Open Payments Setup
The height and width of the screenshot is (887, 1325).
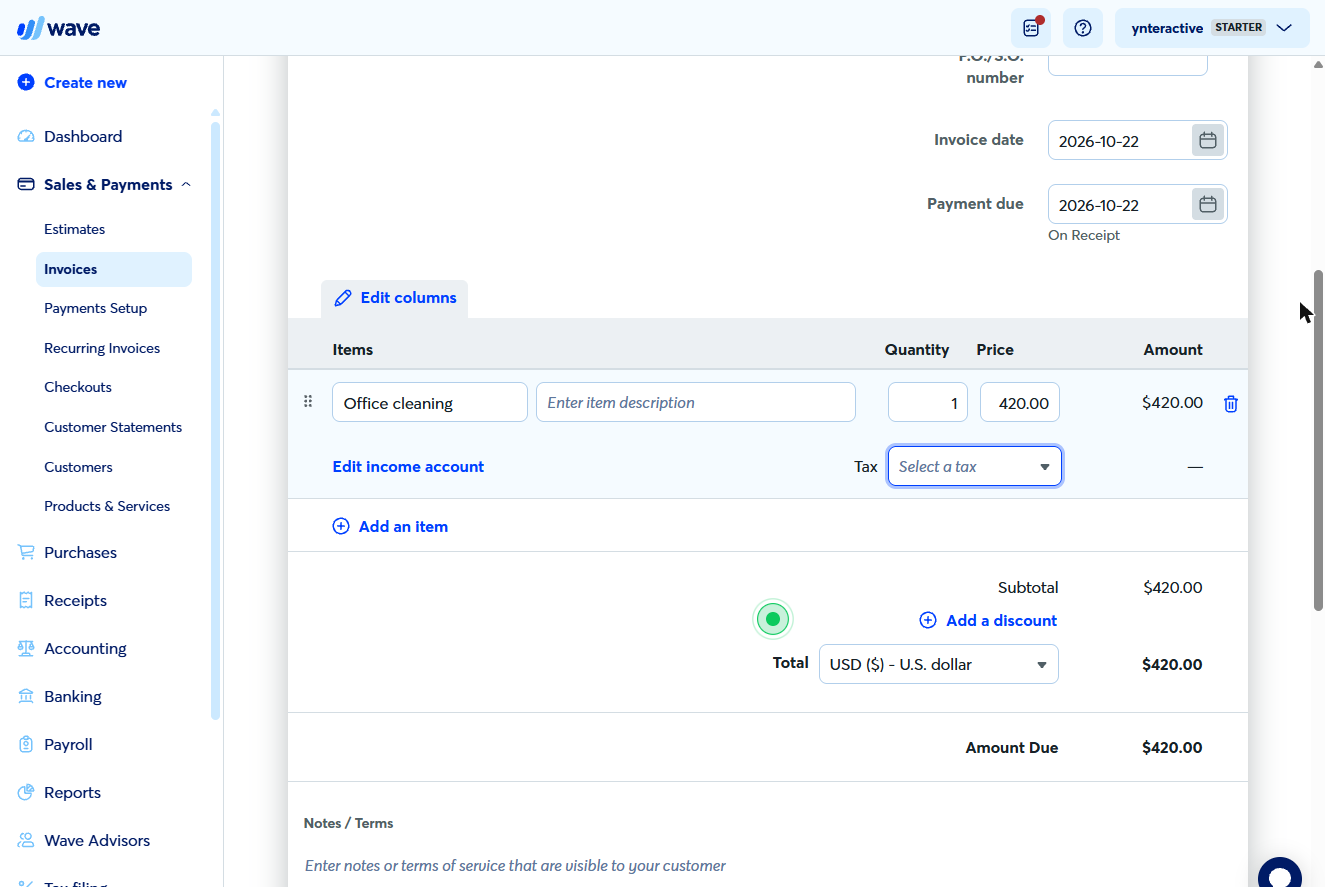[x=95, y=308]
